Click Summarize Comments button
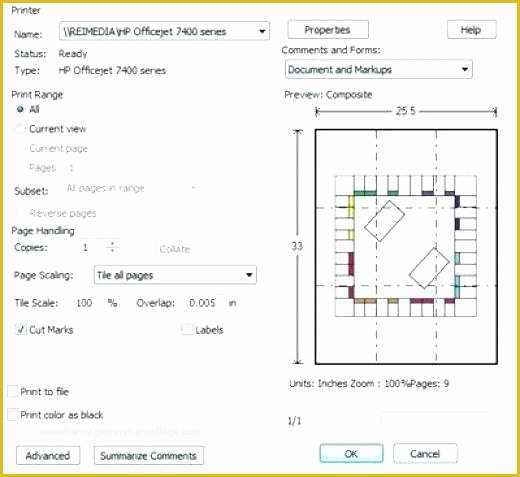This screenshot has height=477, width=520. pyautogui.click(x=149, y=455)
